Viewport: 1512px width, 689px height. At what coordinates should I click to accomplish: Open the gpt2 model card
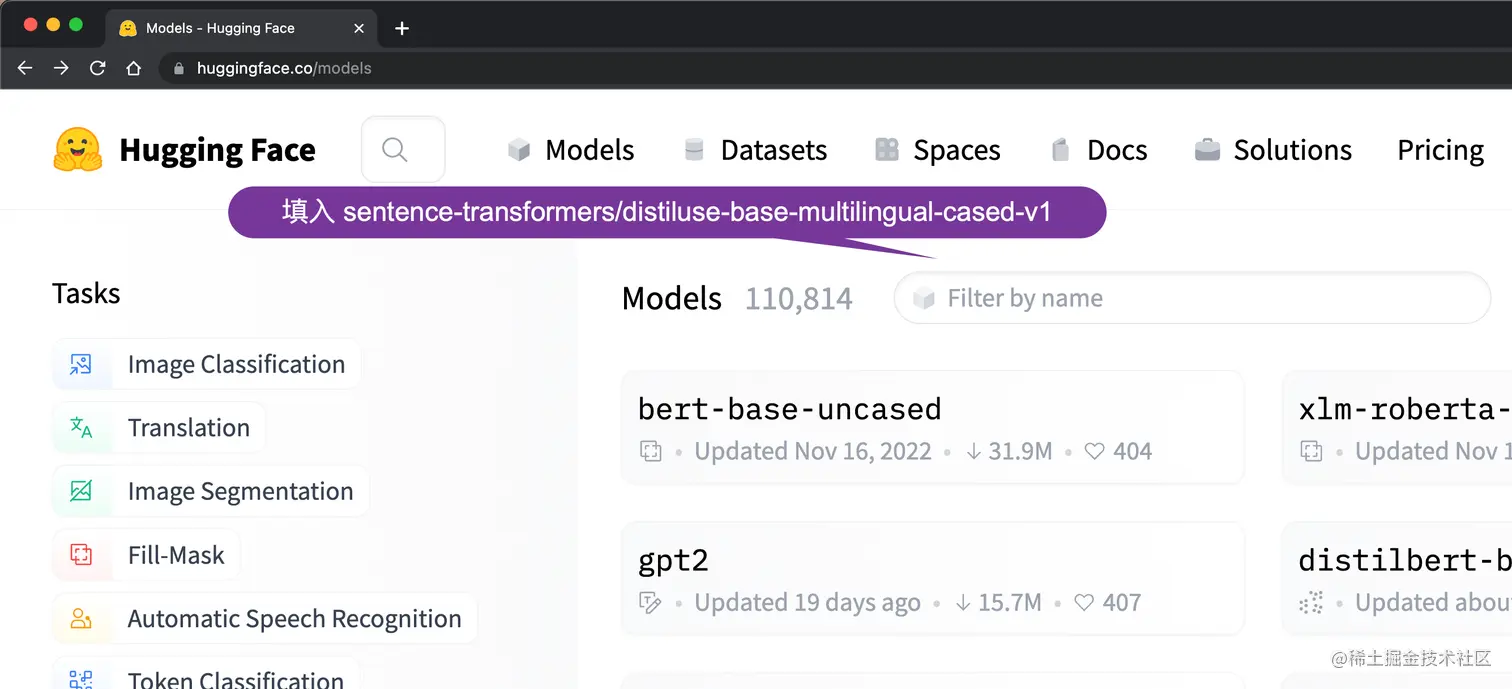tap(673, 560)
